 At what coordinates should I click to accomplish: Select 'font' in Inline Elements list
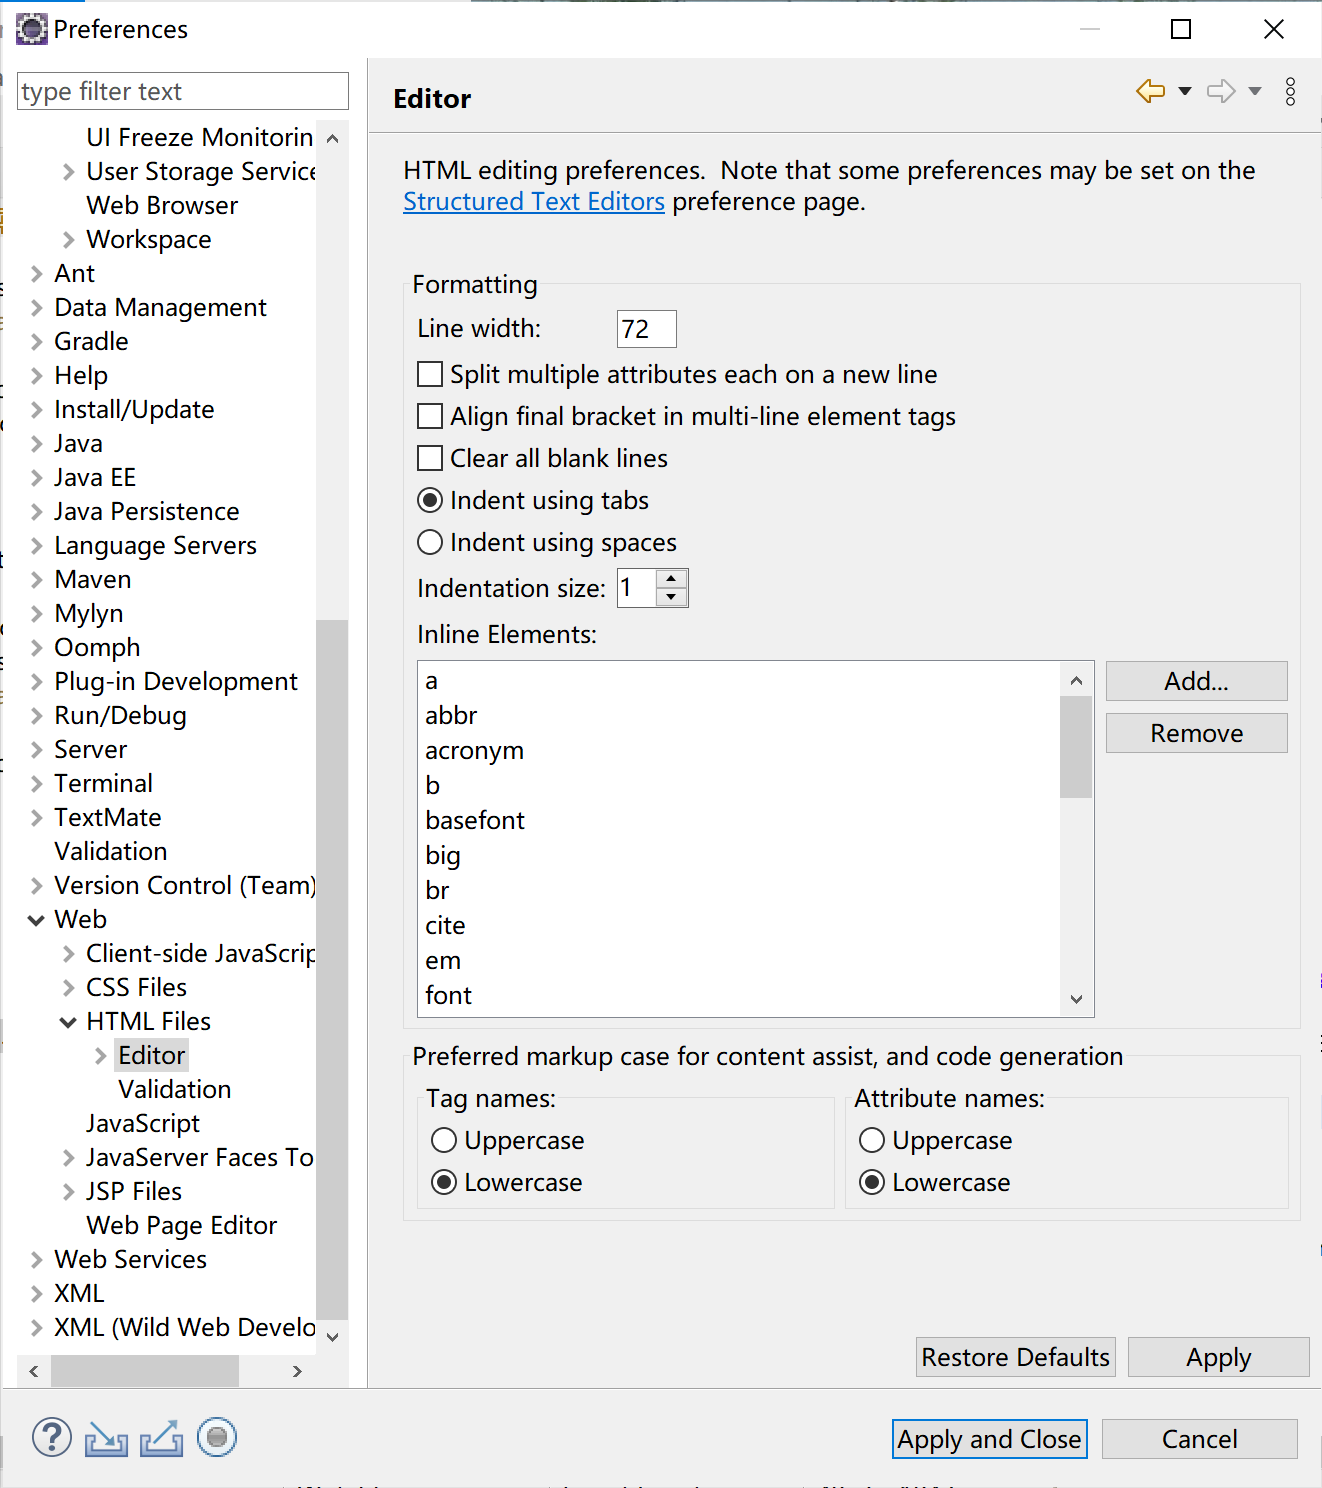448,995
